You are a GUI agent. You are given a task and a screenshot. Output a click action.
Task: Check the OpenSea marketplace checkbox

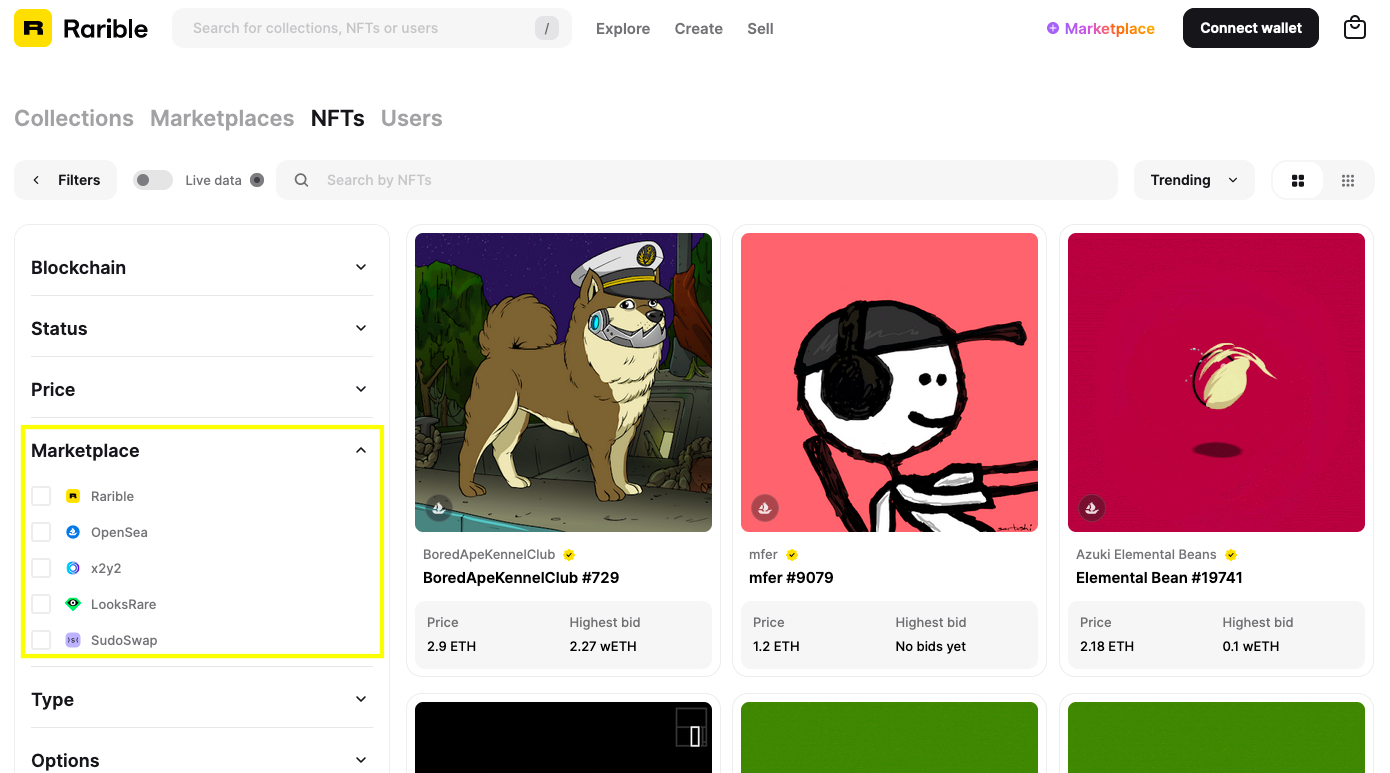point(41,532)
